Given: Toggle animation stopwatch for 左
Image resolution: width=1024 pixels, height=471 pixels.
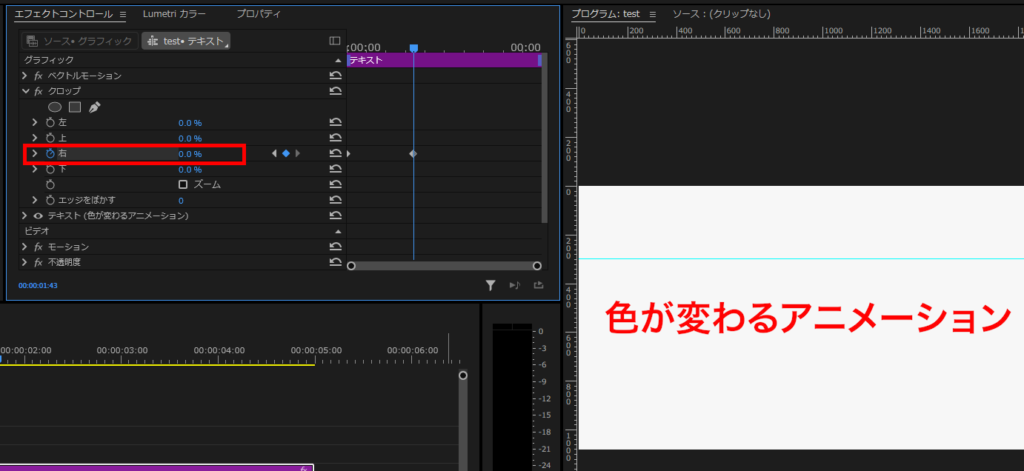Looking at the screenshot, I should [x=49, y=123].
